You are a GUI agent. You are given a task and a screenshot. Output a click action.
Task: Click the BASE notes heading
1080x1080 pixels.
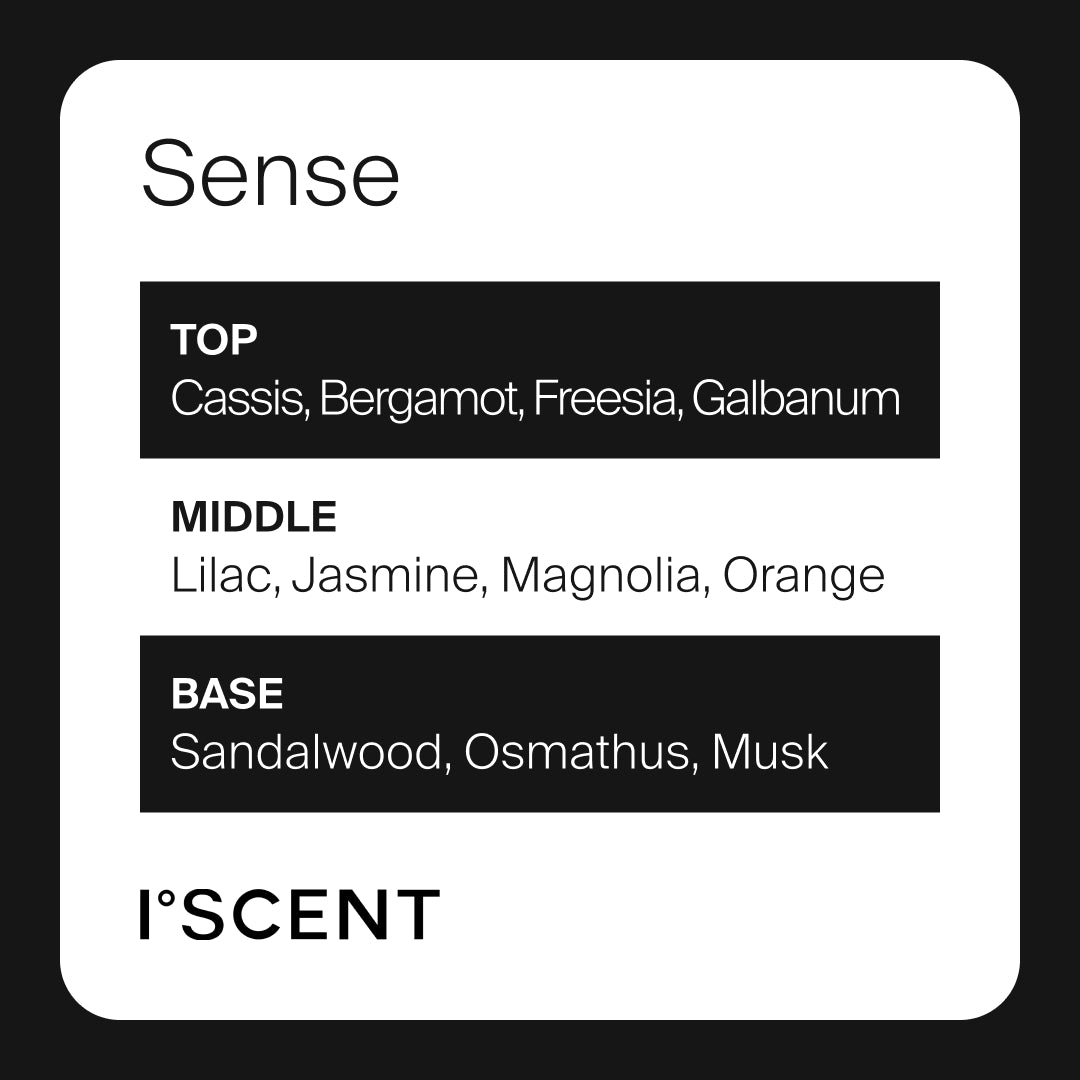(x=227, y=694)
